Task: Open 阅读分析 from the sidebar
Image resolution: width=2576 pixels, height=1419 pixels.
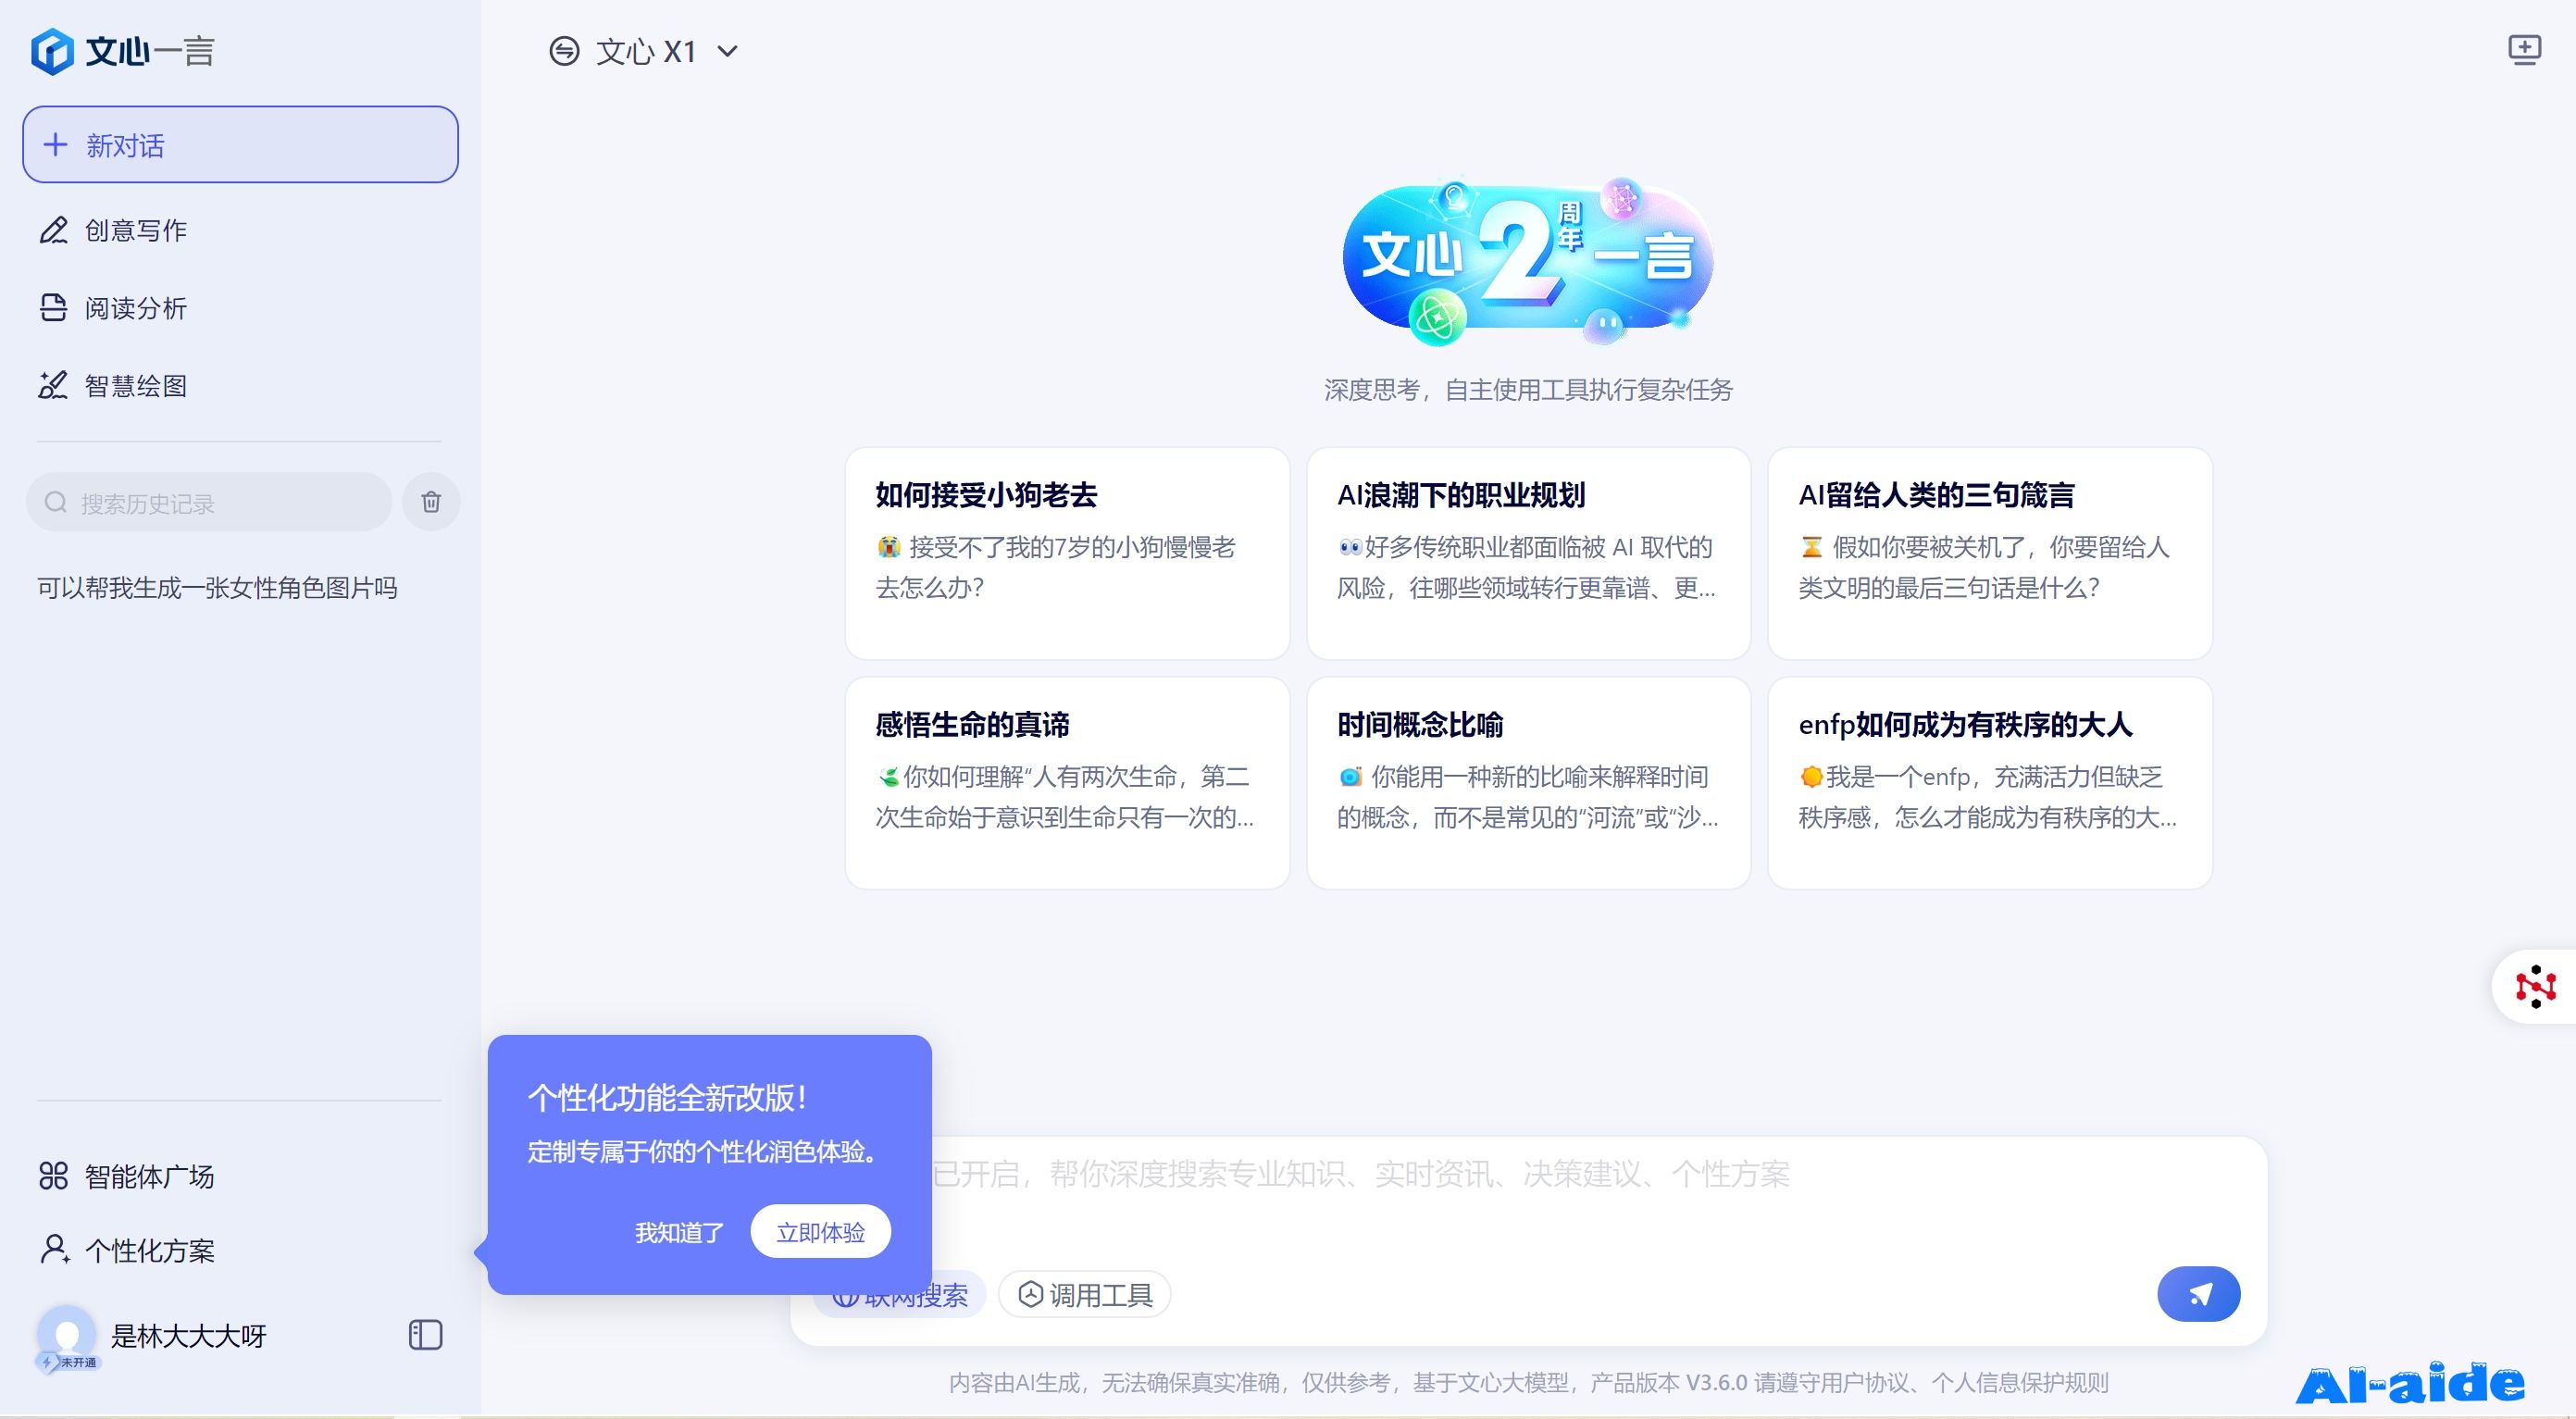Action: coord(136,308)
